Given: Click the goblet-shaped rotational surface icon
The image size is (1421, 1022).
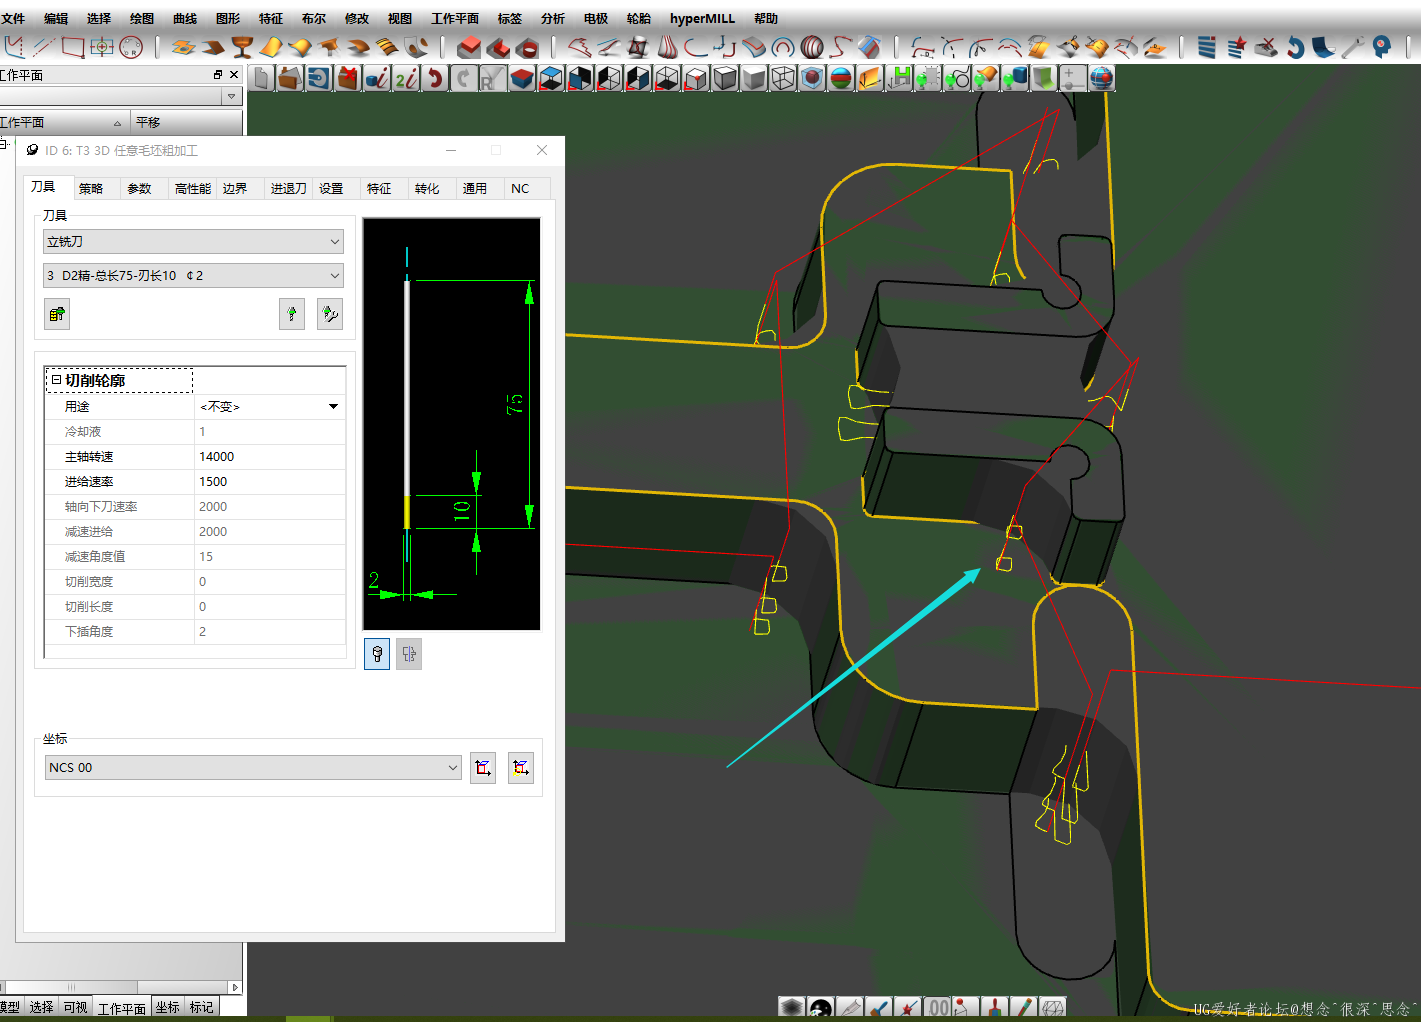Looking at the screenshot, I should (x=242, y=47).
